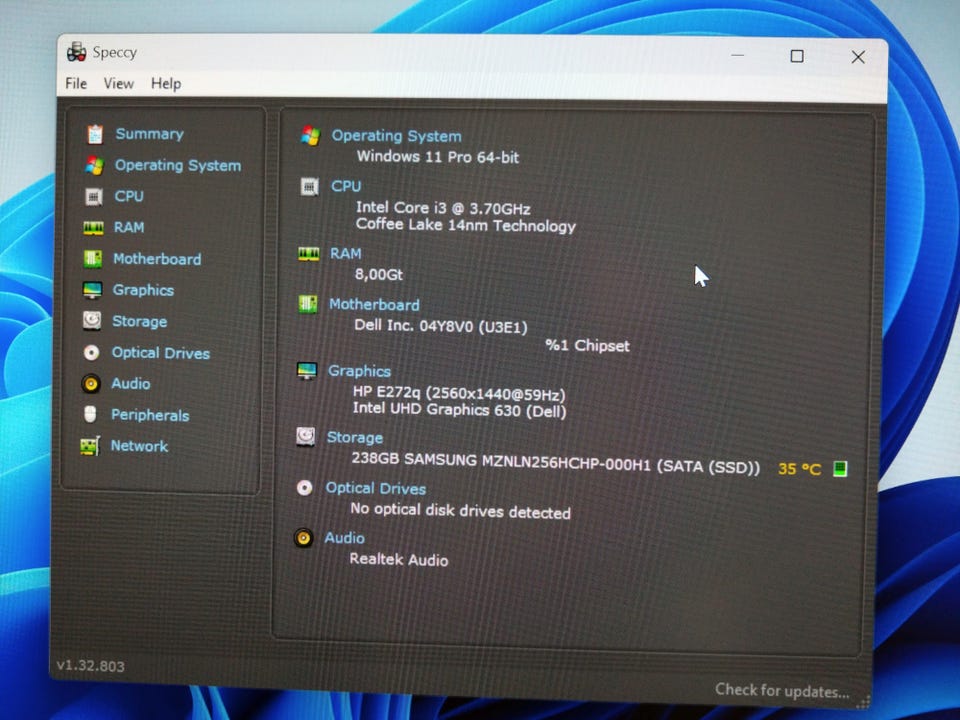The width and height of the screenshot is (960, 720).
Task: Open Graphics sidebar label
Action: click(143, 290)
